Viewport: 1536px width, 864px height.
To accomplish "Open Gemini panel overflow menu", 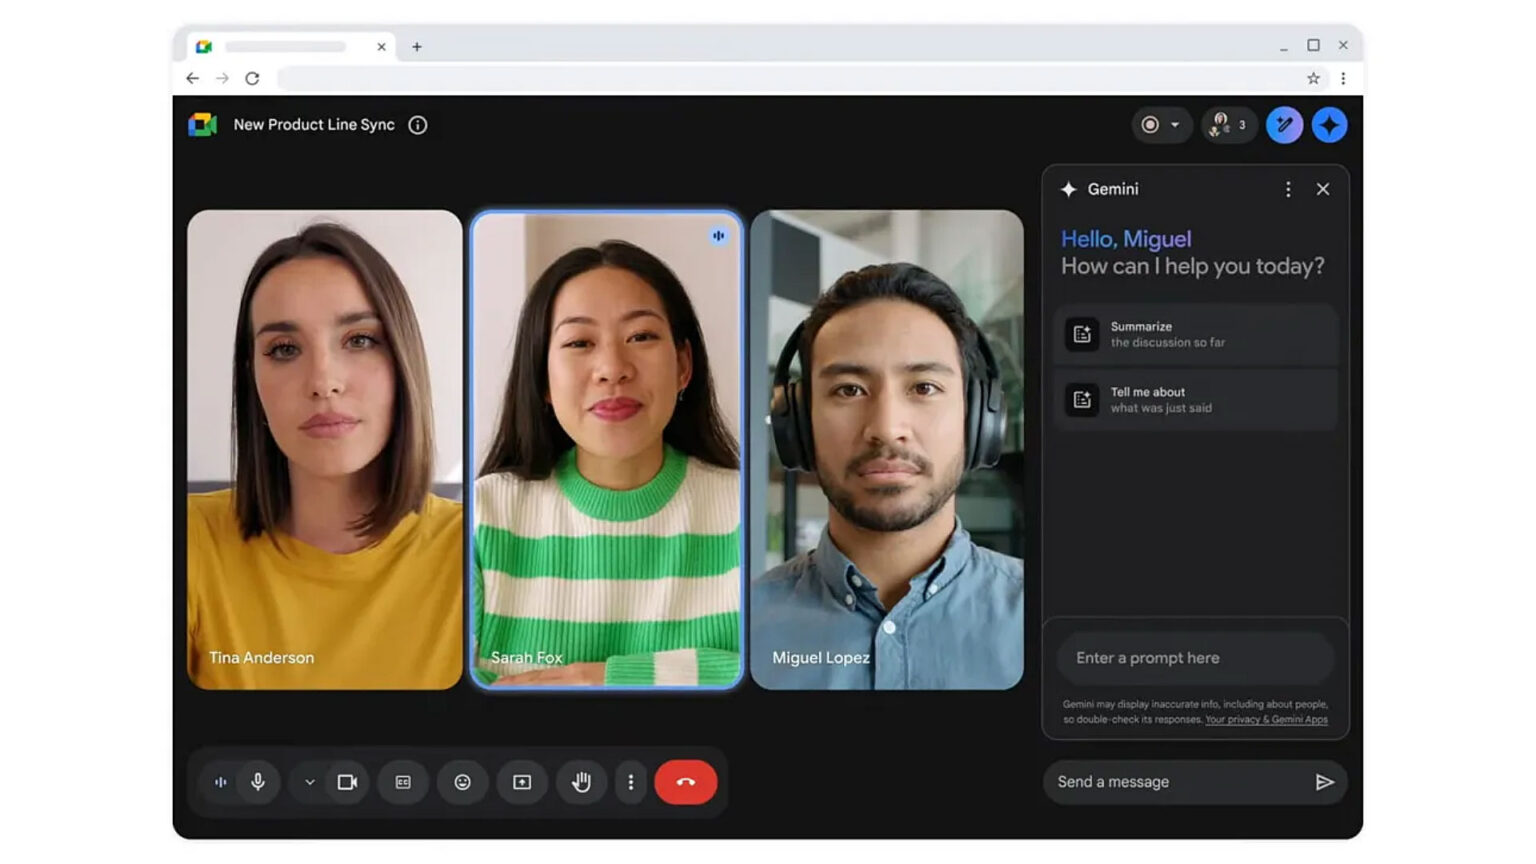I will pyautogui.click(x=1288, y=189).
